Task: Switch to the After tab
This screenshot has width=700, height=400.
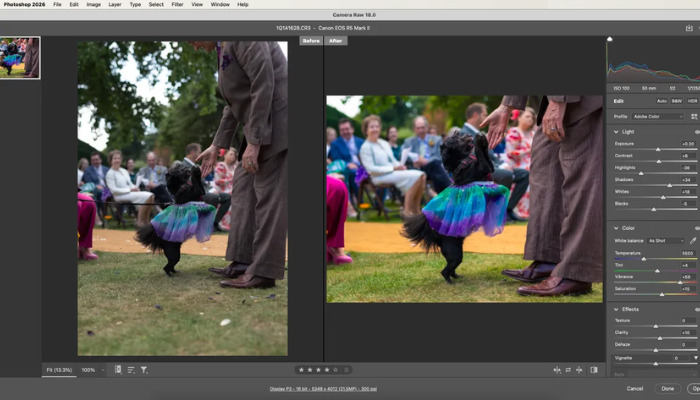Action: pyautogui.click(x=335, y=41)
